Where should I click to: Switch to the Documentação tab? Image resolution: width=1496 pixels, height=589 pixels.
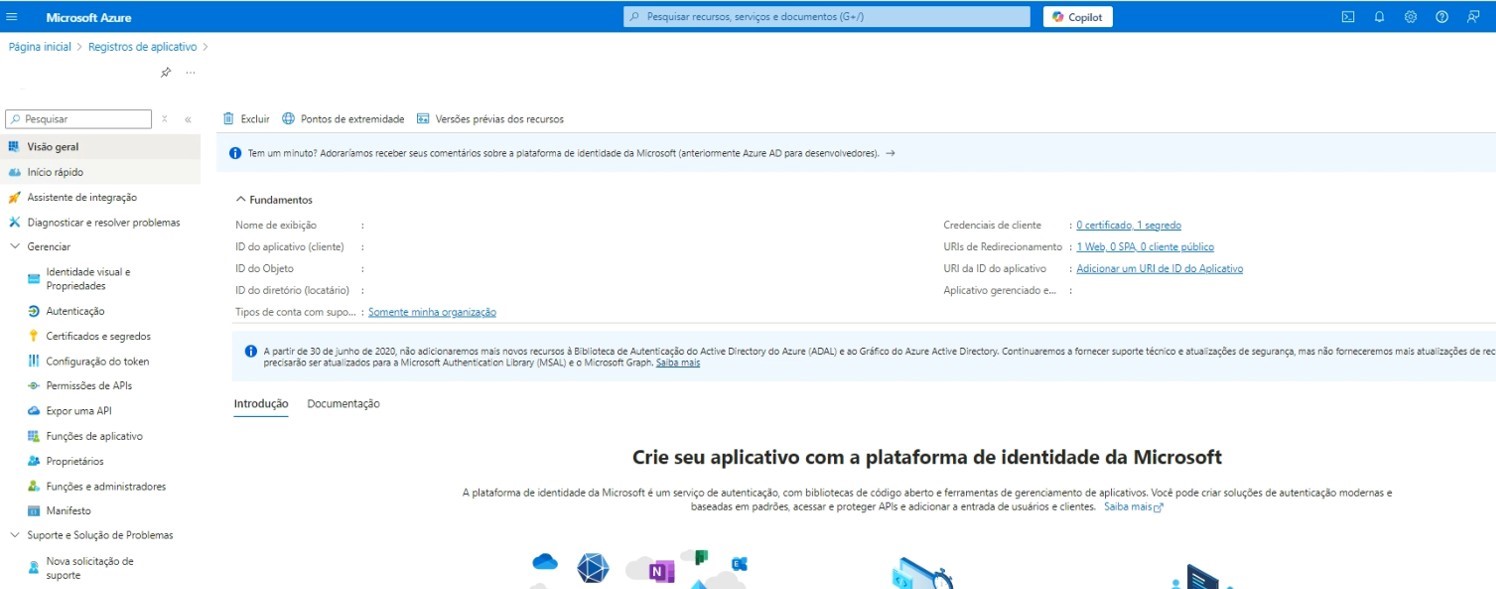coord(343,404)
